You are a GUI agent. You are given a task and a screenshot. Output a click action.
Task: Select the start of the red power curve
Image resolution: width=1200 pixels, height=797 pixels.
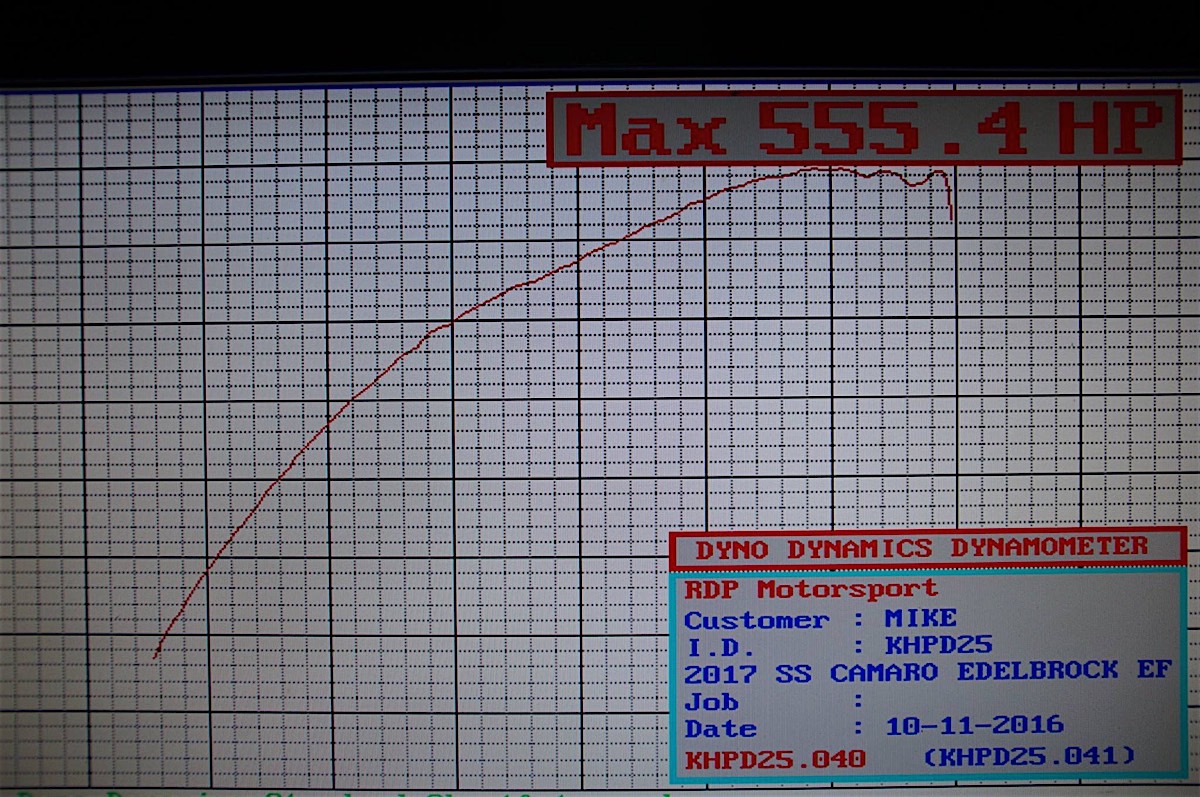pos(156,655)
